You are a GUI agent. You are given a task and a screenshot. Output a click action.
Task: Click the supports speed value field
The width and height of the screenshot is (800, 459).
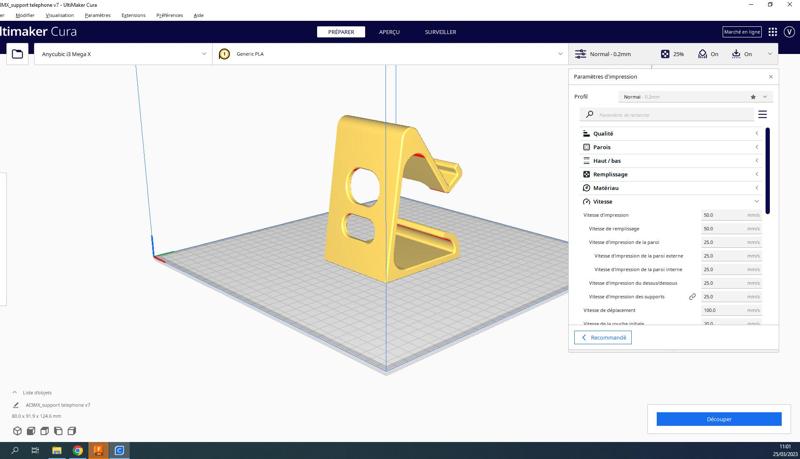pos(732,297)
